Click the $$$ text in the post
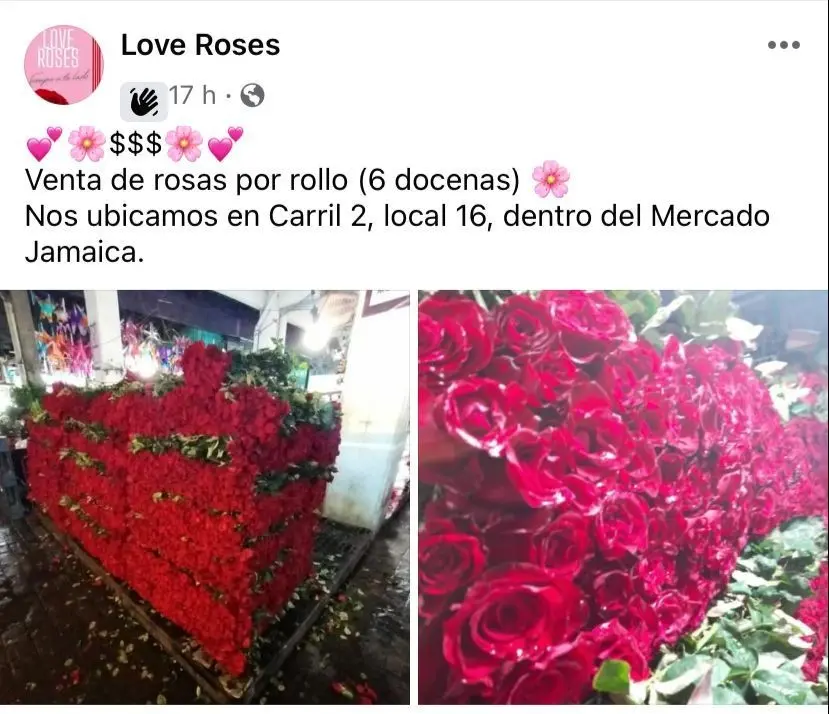Image resolution: width=829 pixels, height=714 pixels. tap(135, 143)
